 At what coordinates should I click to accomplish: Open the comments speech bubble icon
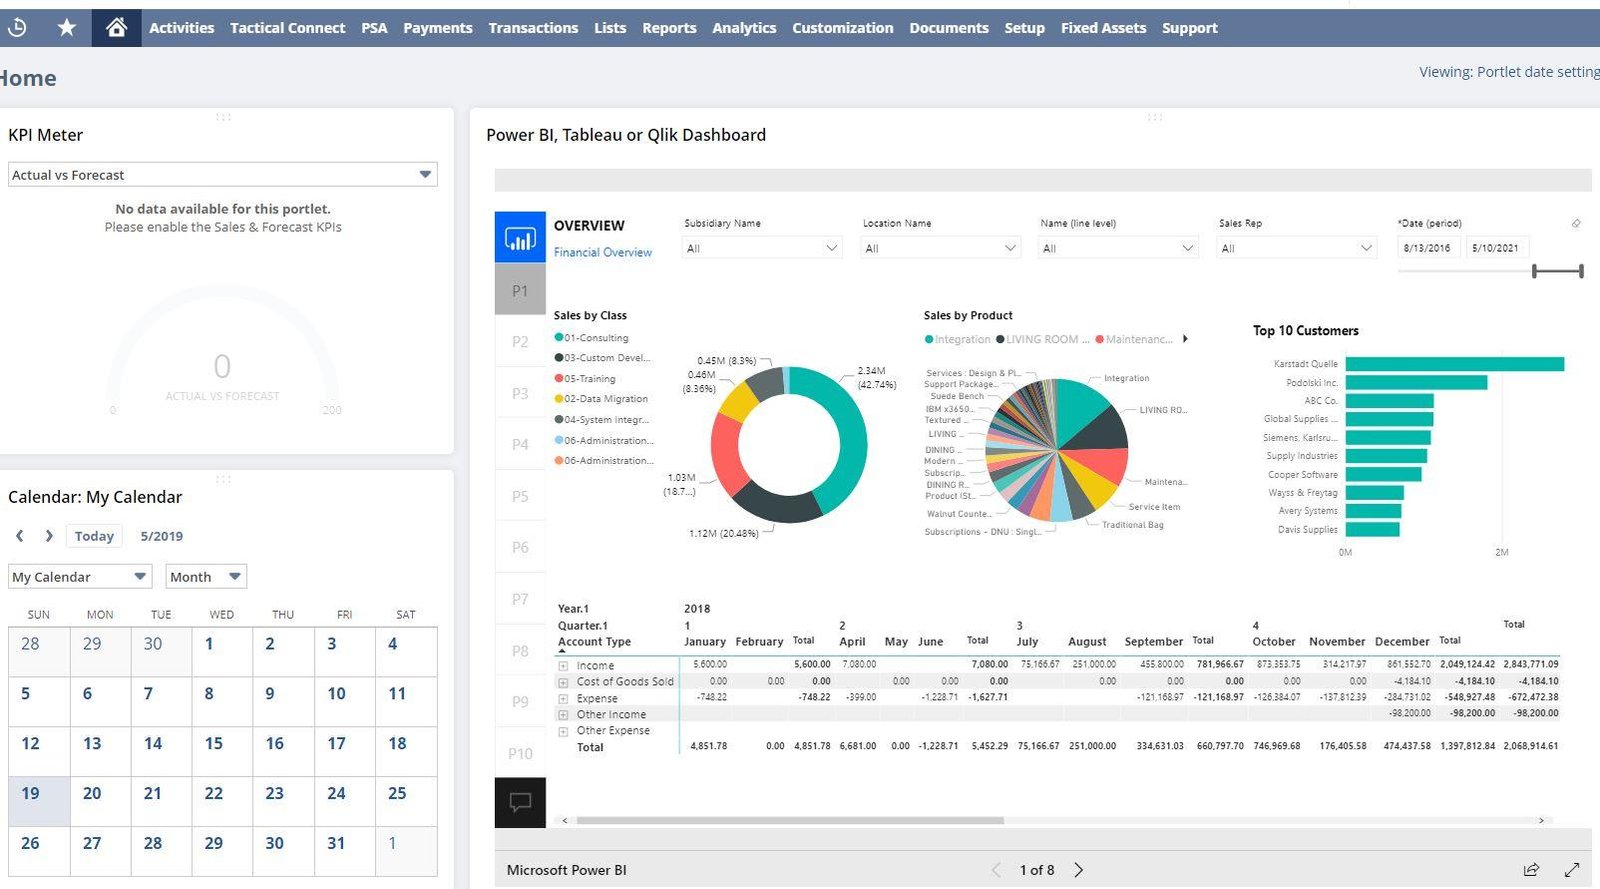[520, 802]
